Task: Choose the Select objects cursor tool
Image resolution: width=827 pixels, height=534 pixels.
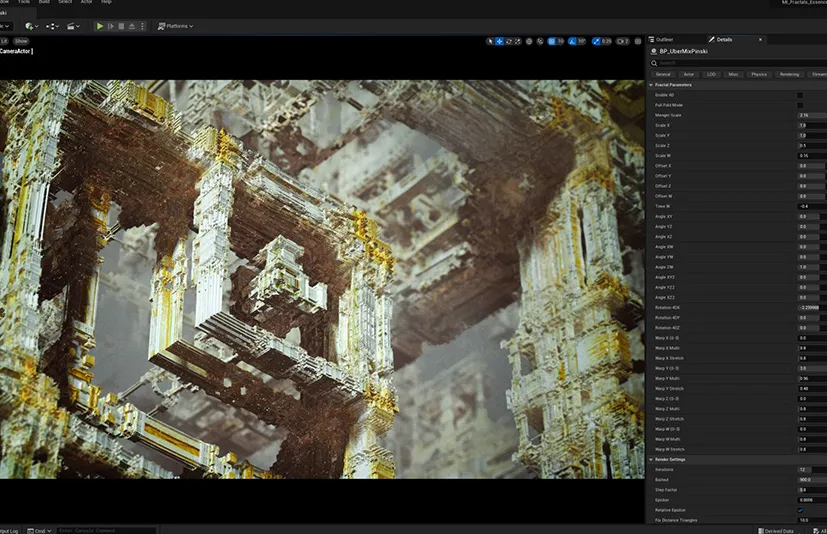Action: coord(490,41)
